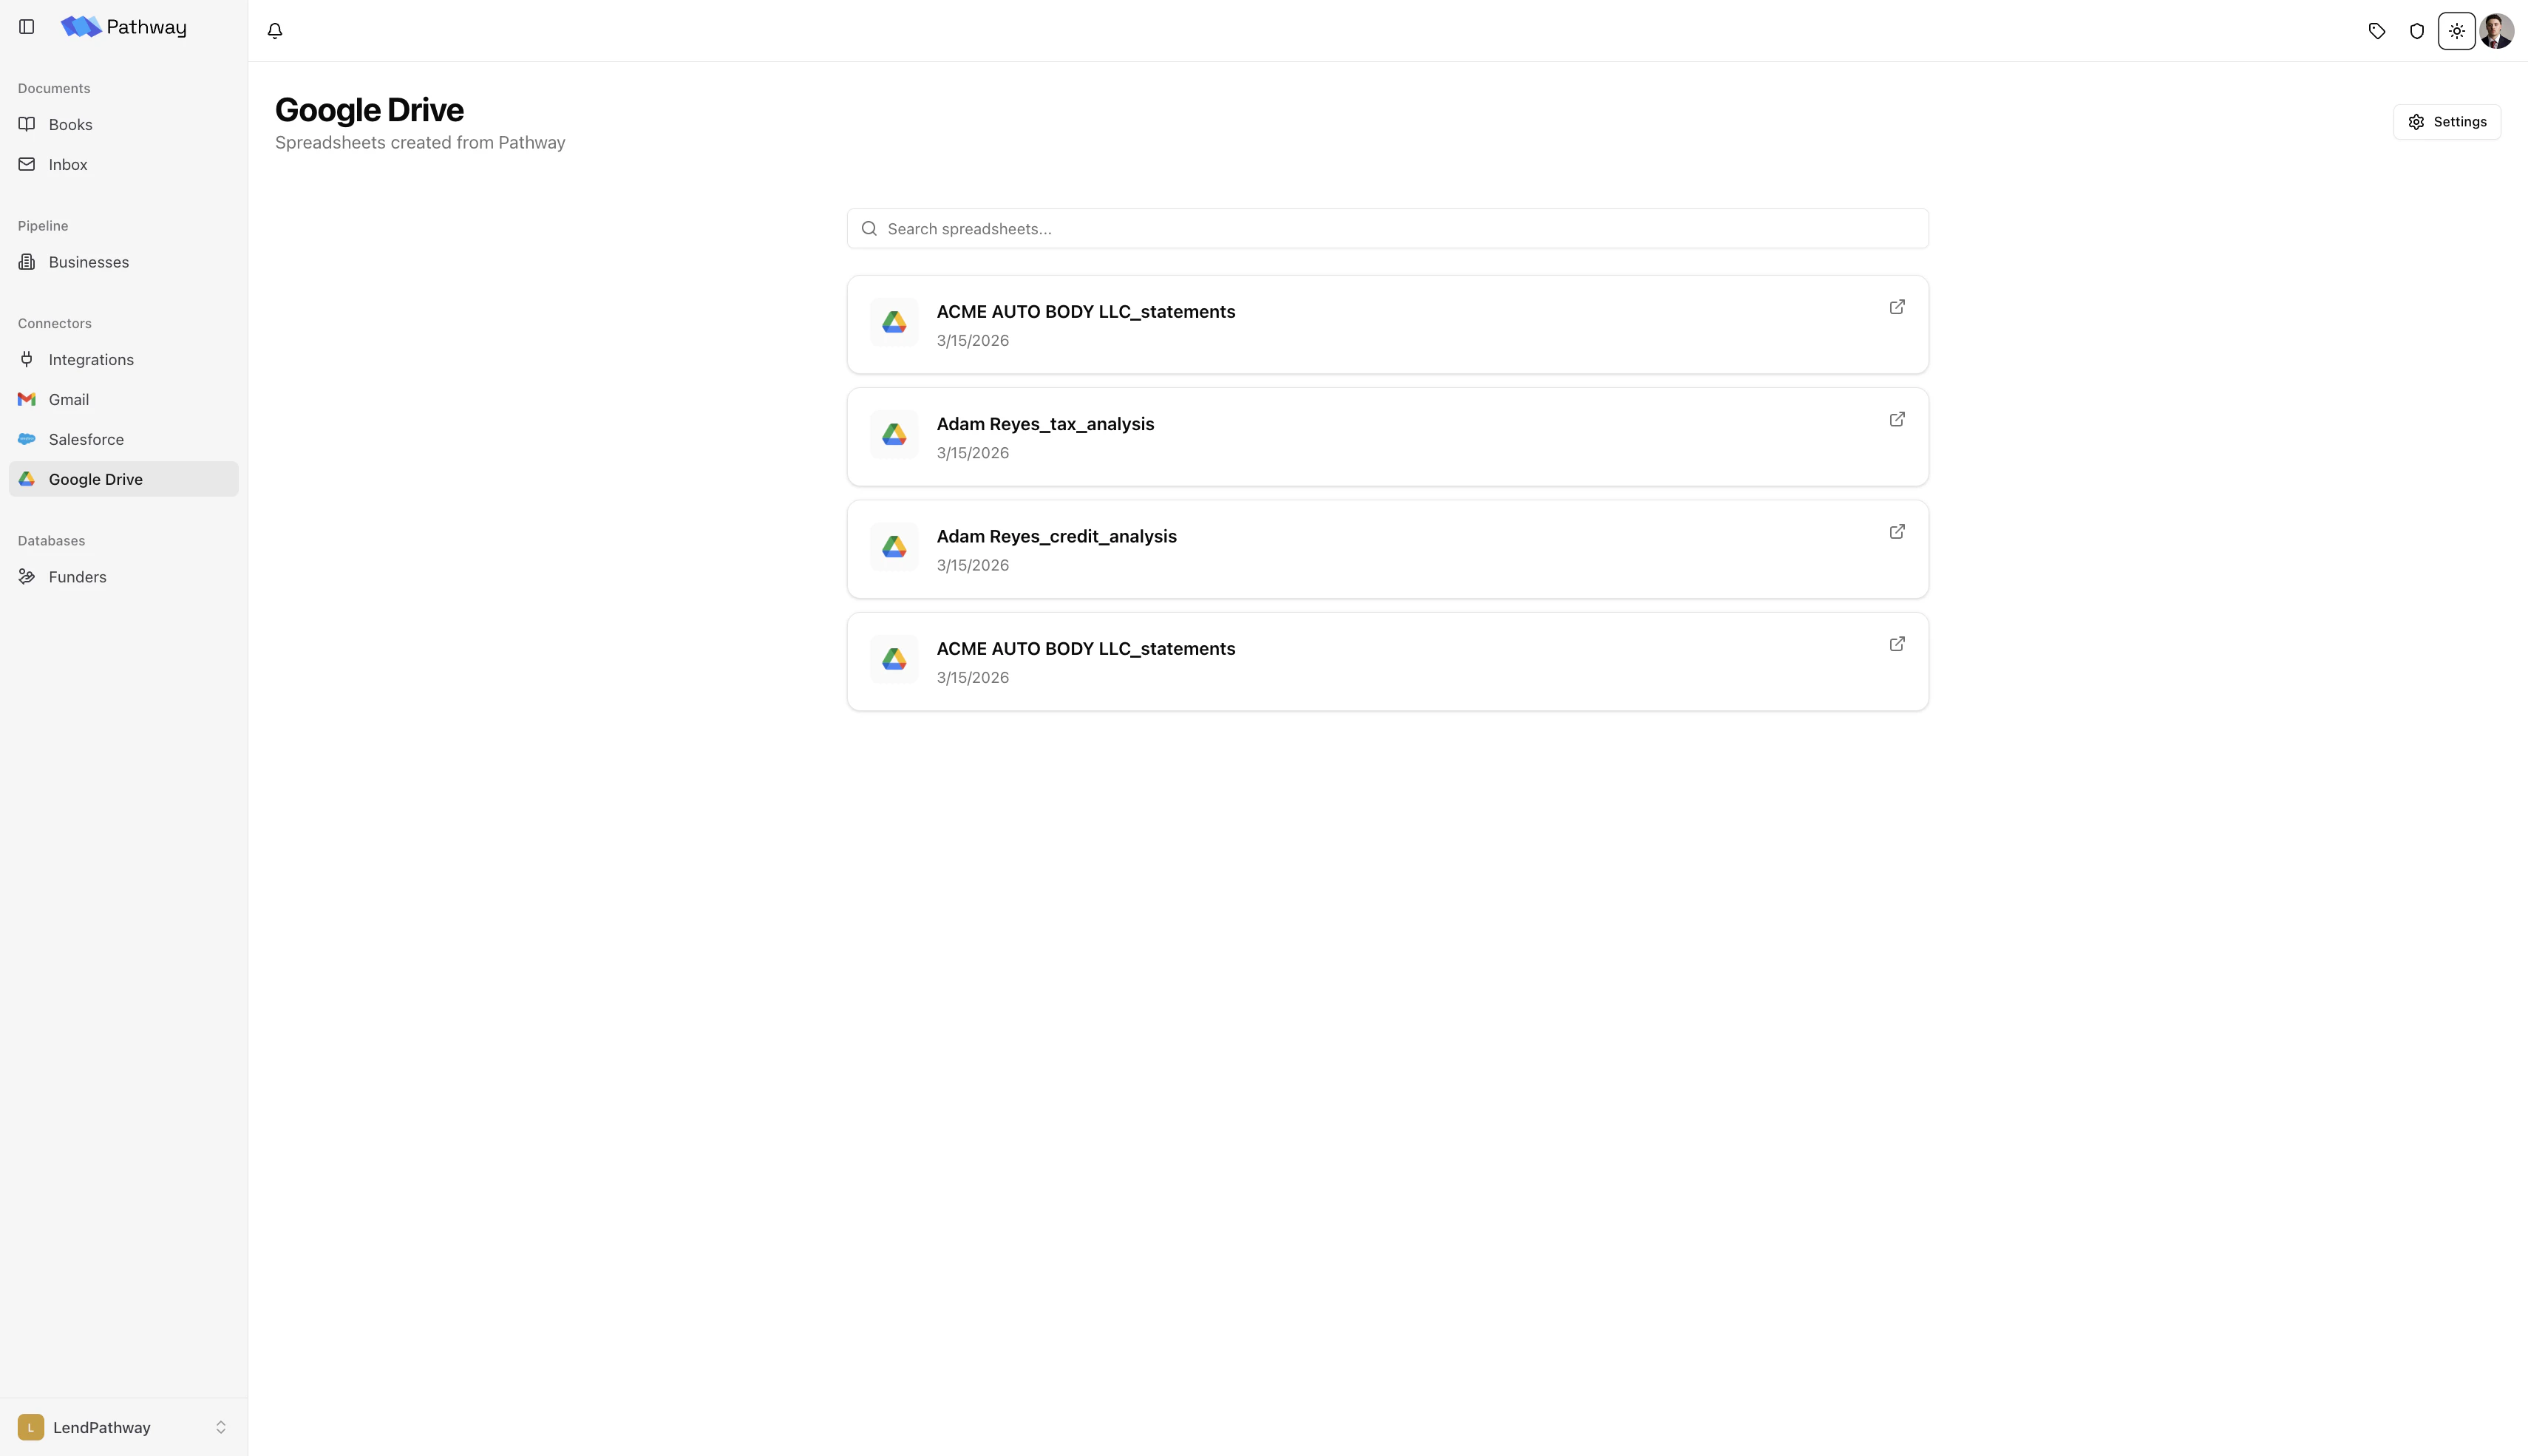Open last ACME AUTO BODY external link

[1897, 644]
